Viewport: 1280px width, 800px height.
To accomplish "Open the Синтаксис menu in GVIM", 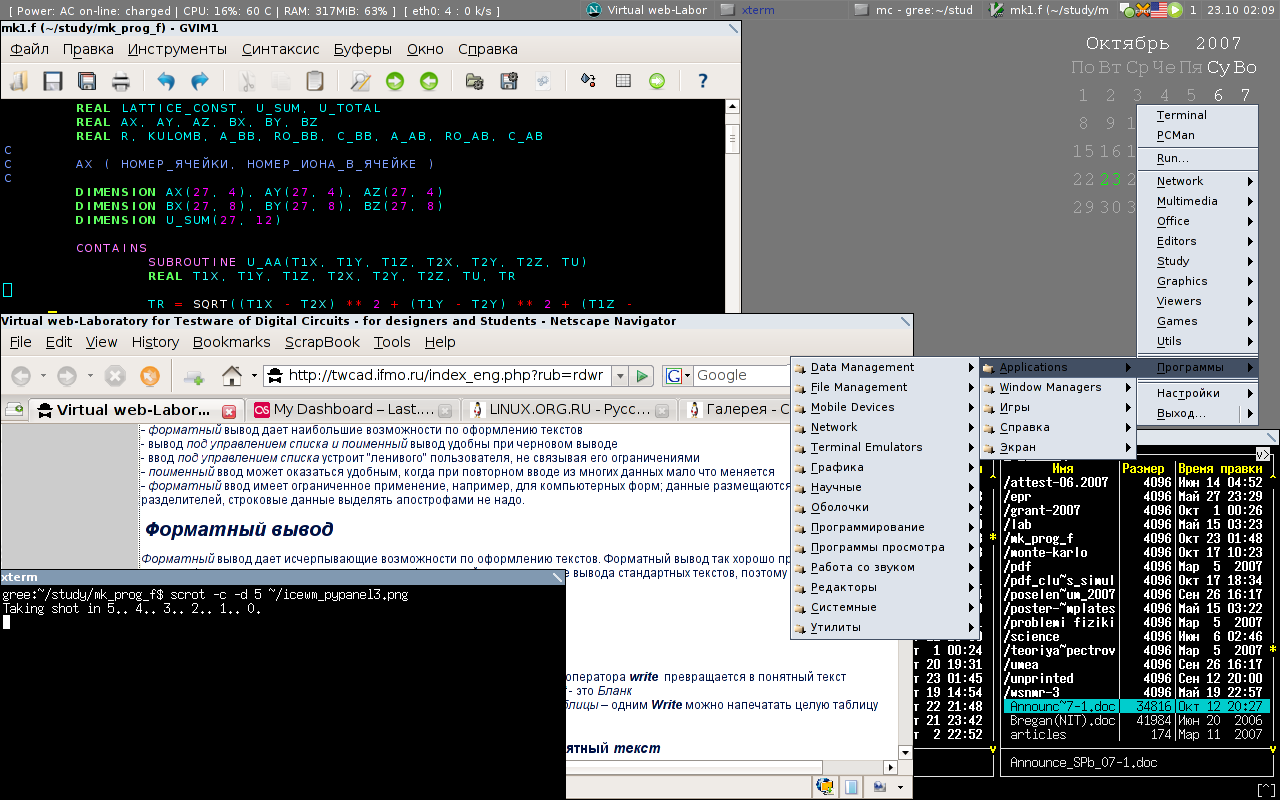I will click(x=280, y=49).
